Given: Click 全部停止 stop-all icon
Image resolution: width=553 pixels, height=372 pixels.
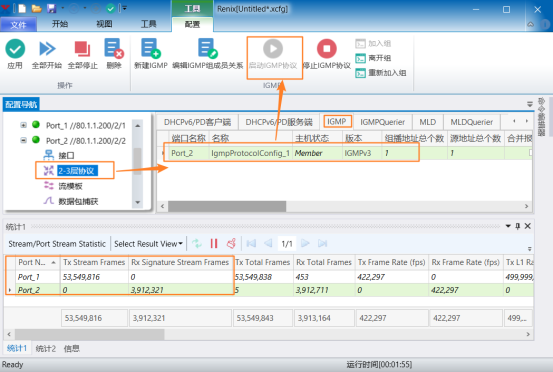Looking at the screenshot, I should 82,49.
